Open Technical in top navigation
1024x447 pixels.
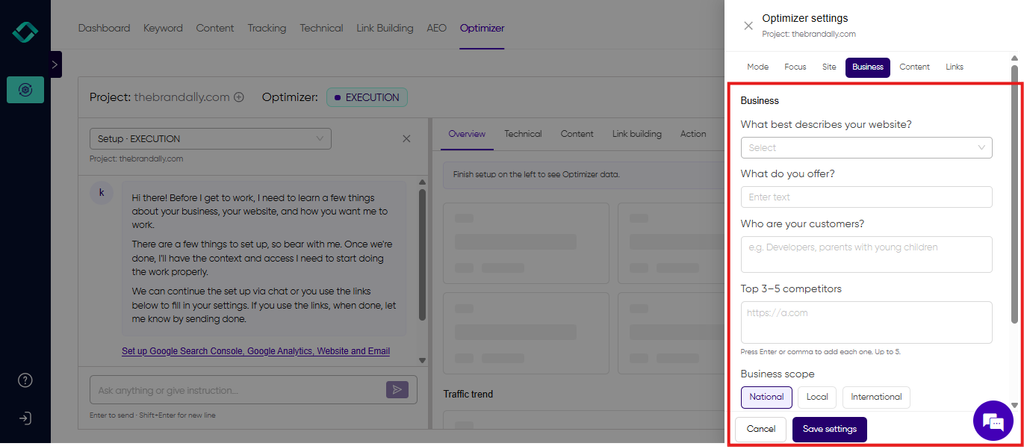coord(321,28)
